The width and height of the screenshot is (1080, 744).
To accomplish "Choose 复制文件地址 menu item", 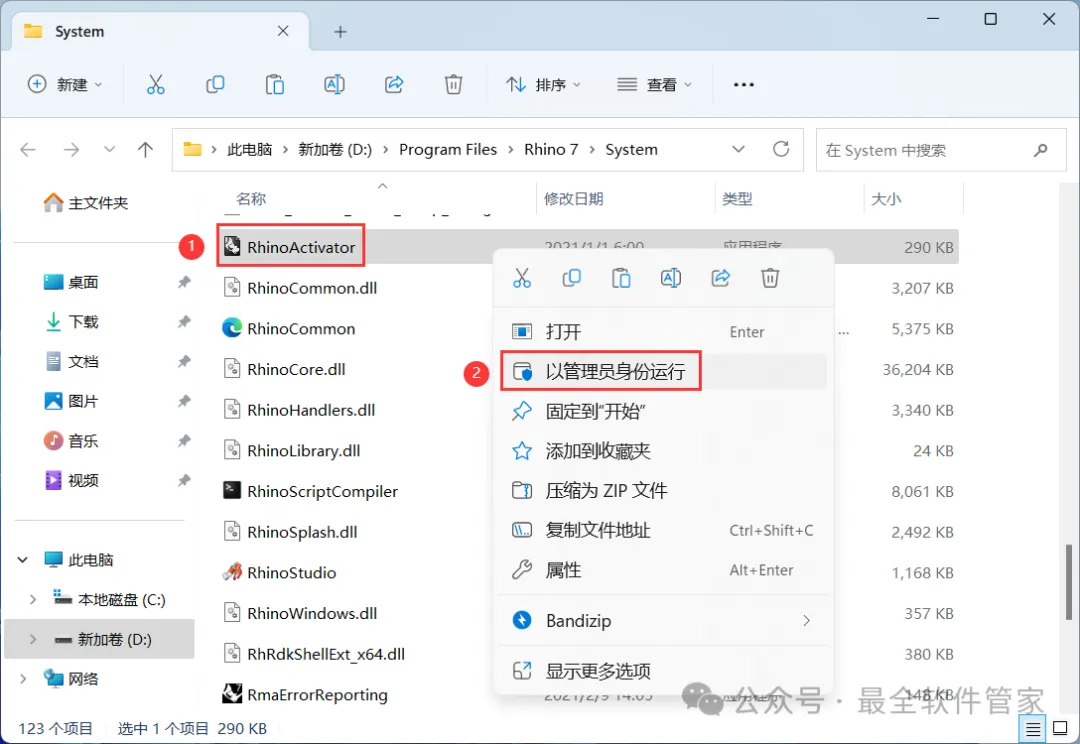I will pyautogui.click(x=663, y=530).
